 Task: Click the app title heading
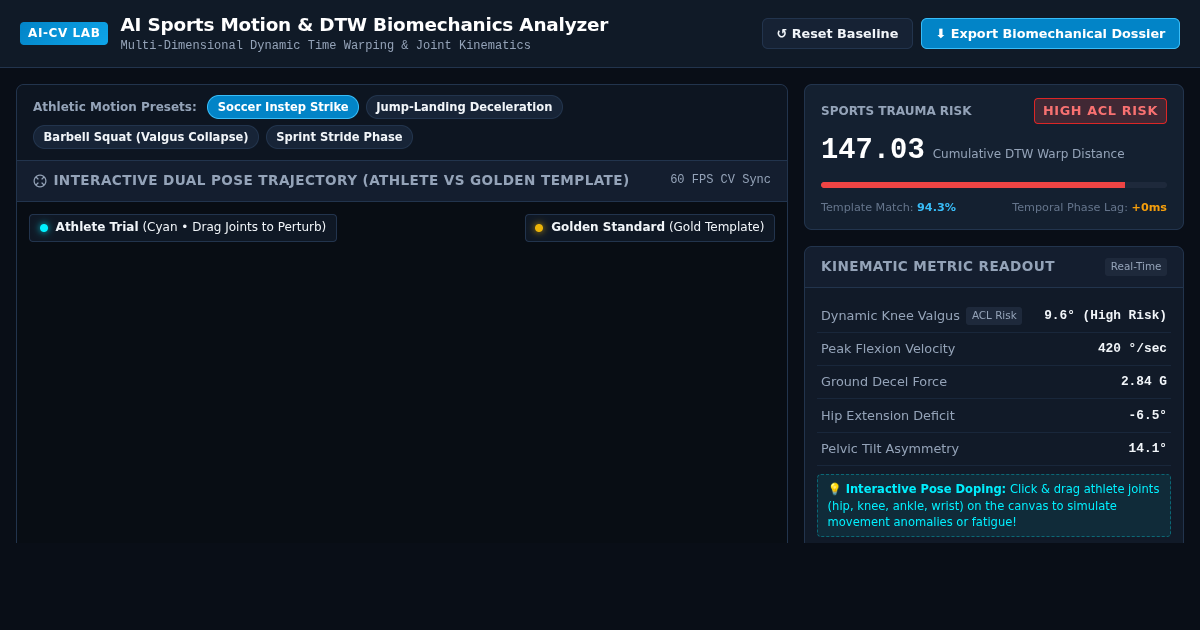364,25
